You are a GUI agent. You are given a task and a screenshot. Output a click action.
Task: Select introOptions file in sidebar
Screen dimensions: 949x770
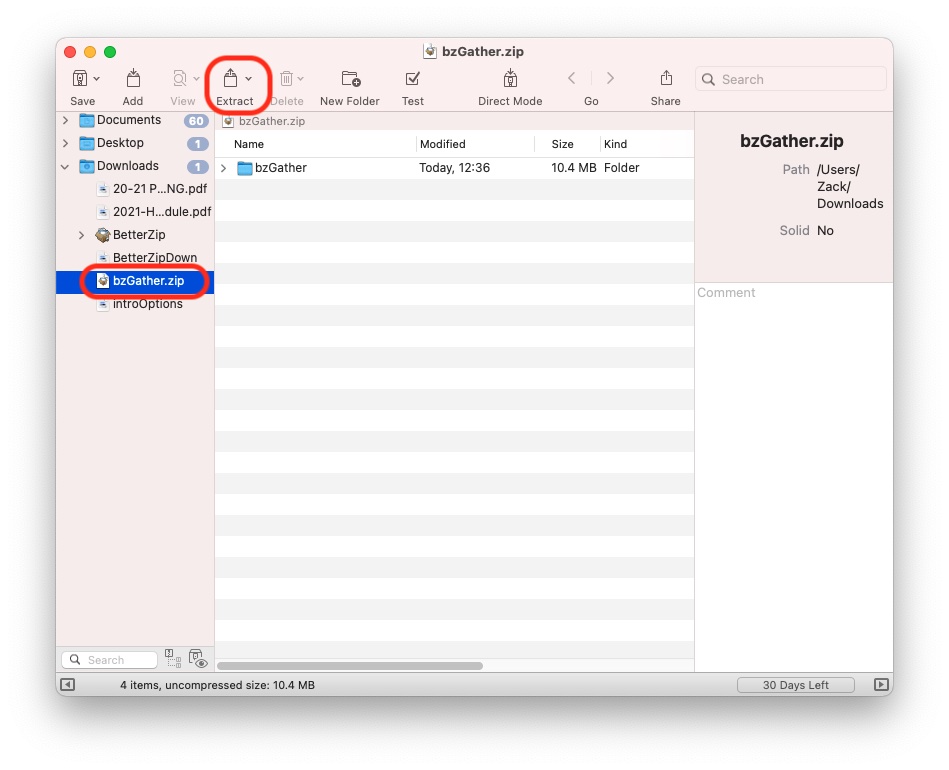pos(148,304)
